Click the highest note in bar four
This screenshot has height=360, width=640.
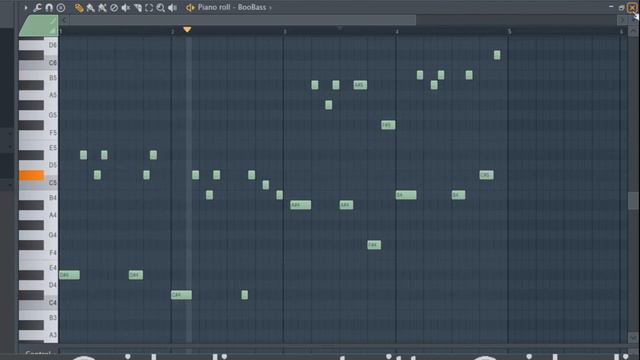tap(497, 55)
